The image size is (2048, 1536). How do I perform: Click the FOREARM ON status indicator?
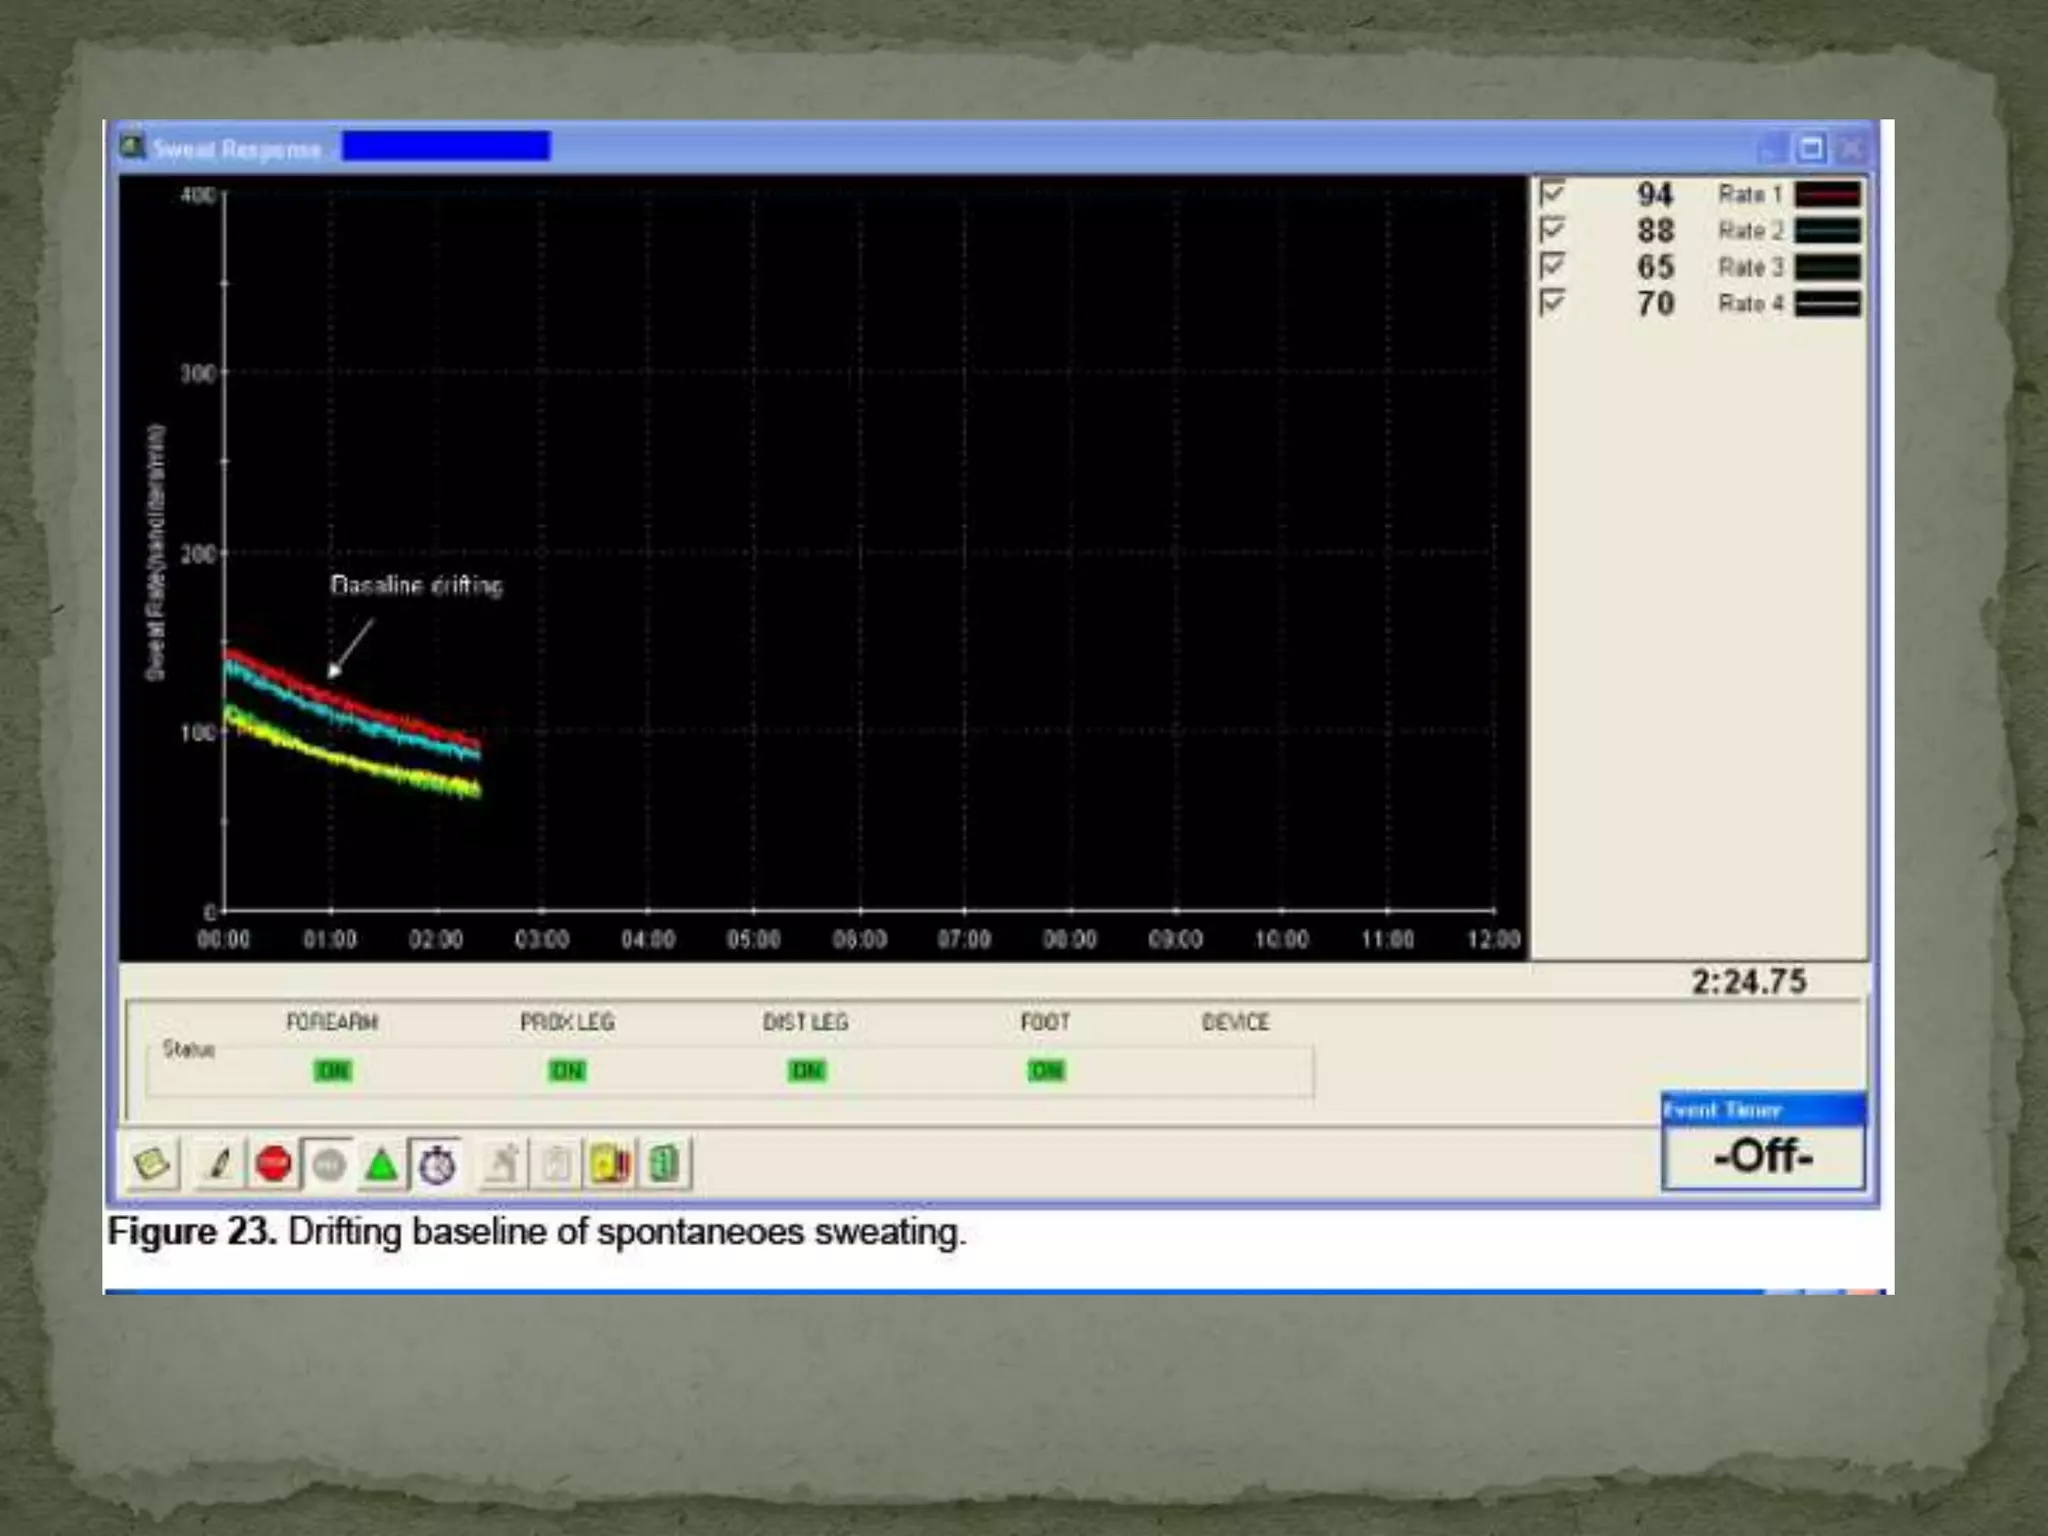(332, 1071)
